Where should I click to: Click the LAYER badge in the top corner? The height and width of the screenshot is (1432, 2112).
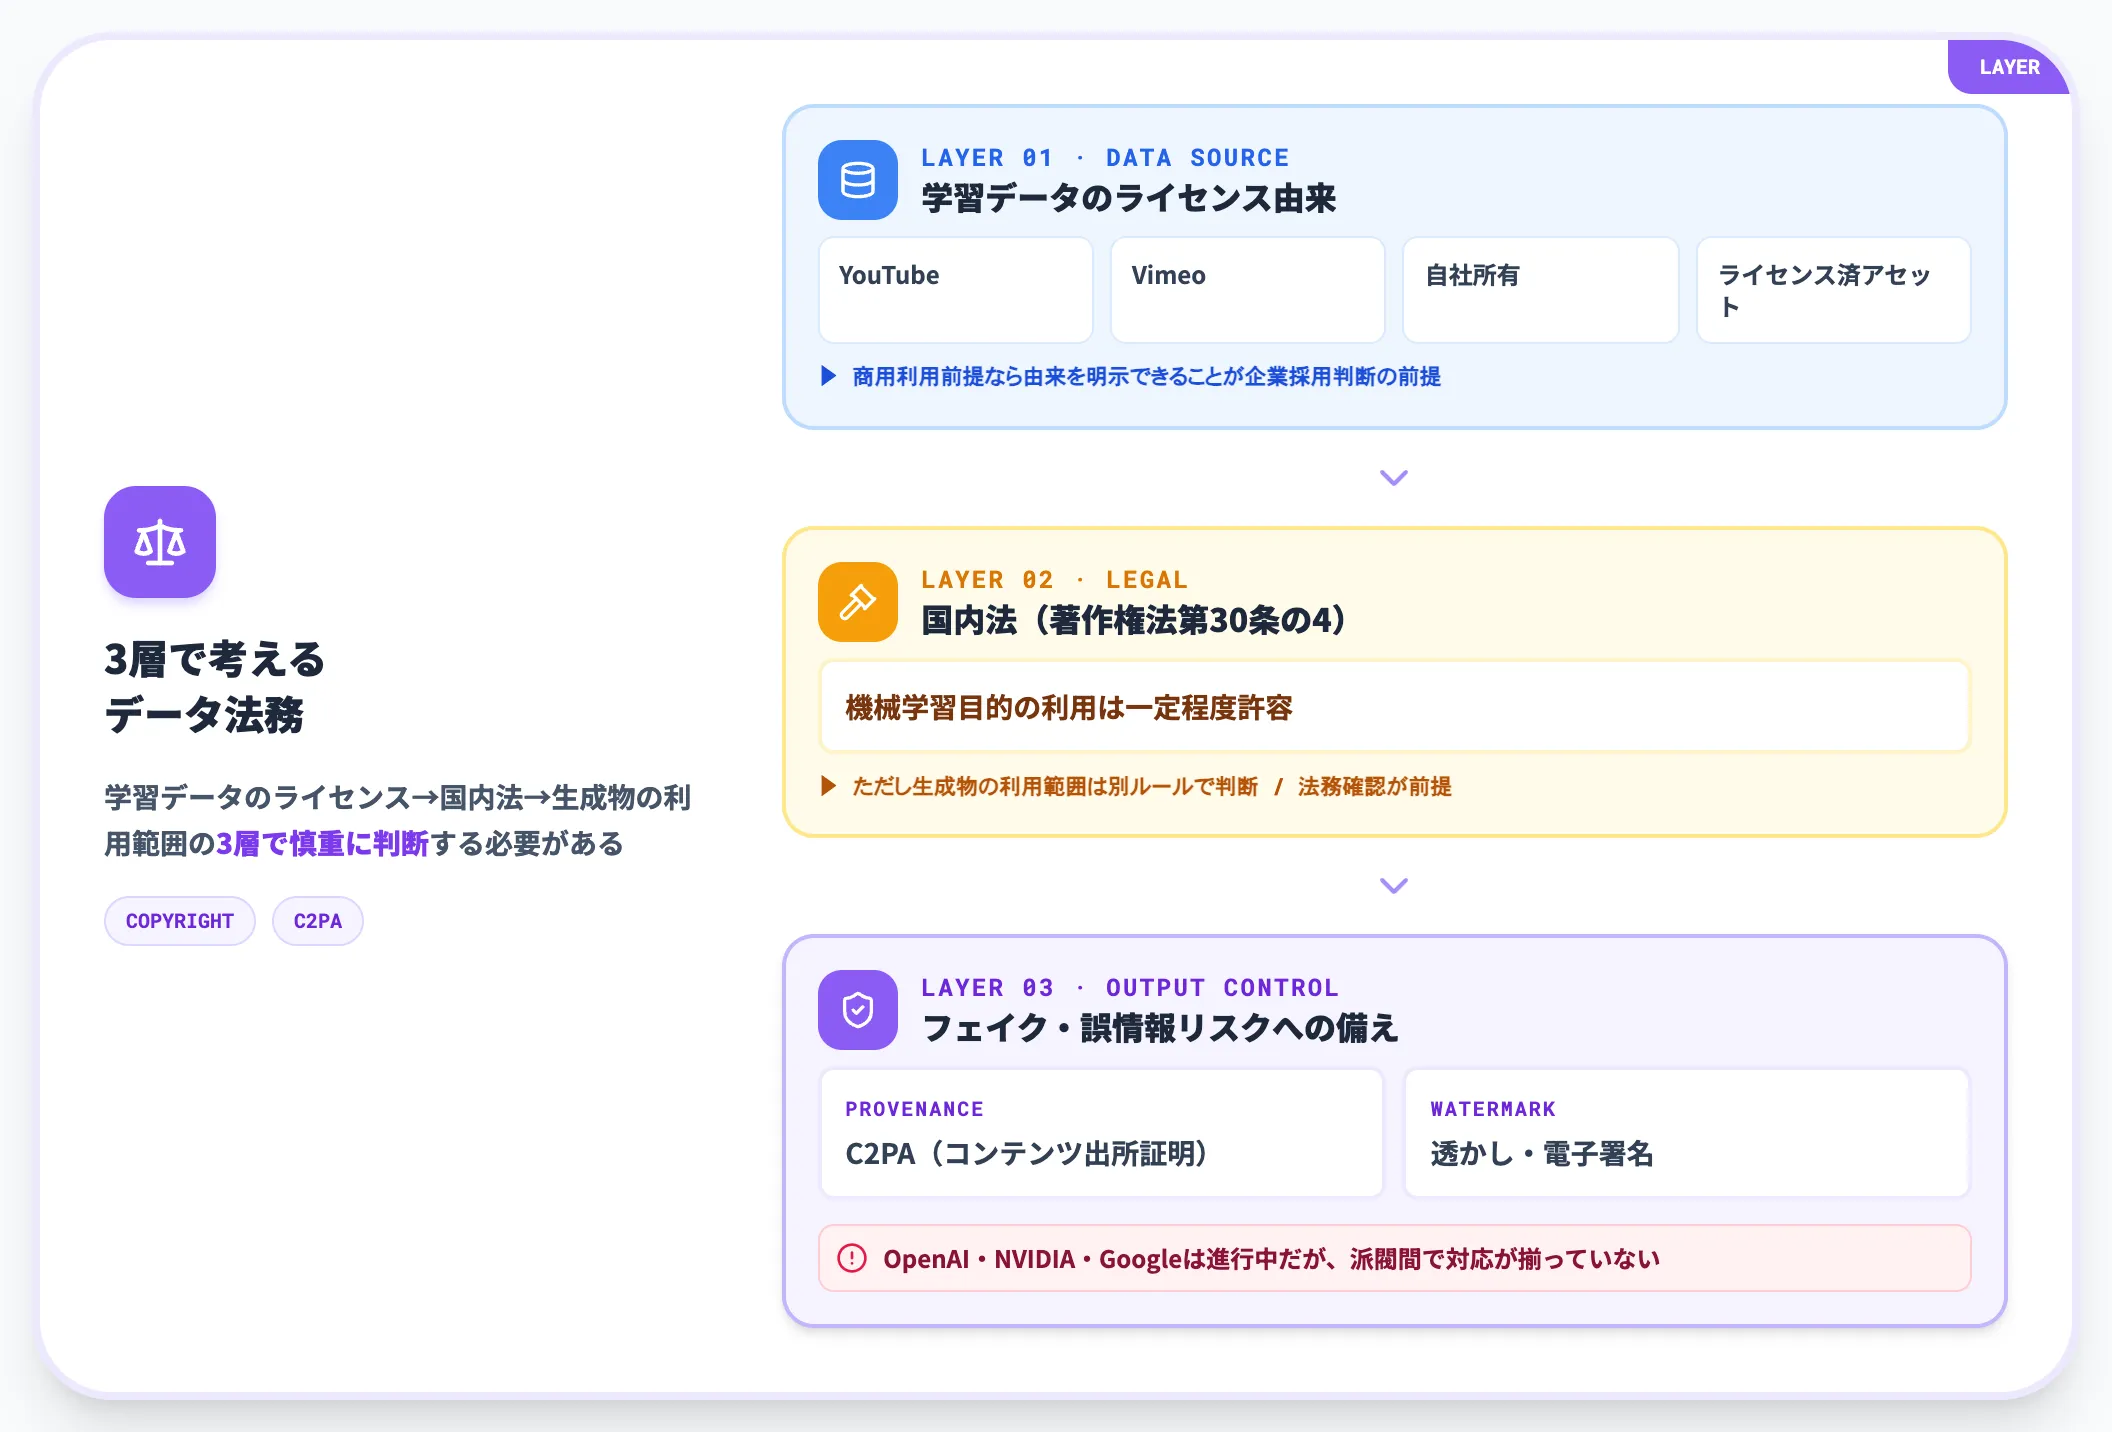[x=2009, y=67]
